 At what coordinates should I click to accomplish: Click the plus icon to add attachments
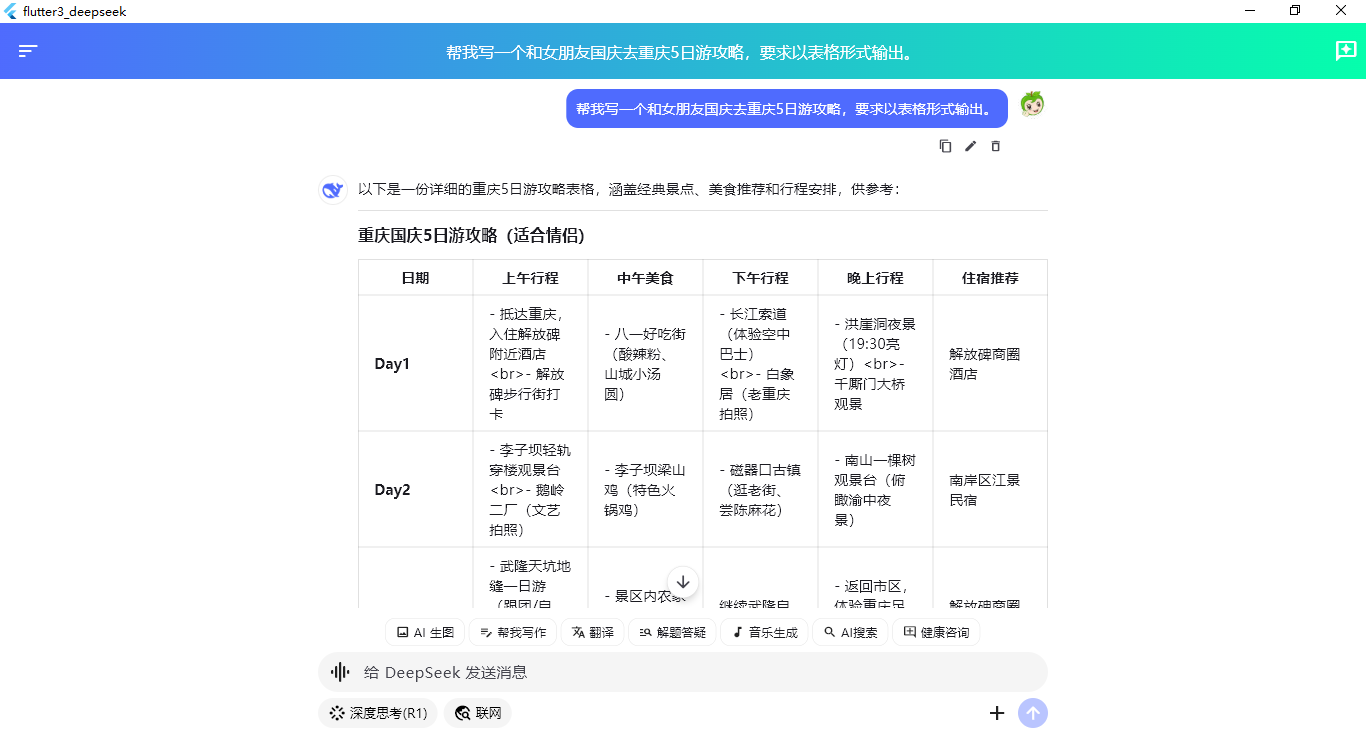[x=996, y=713]
